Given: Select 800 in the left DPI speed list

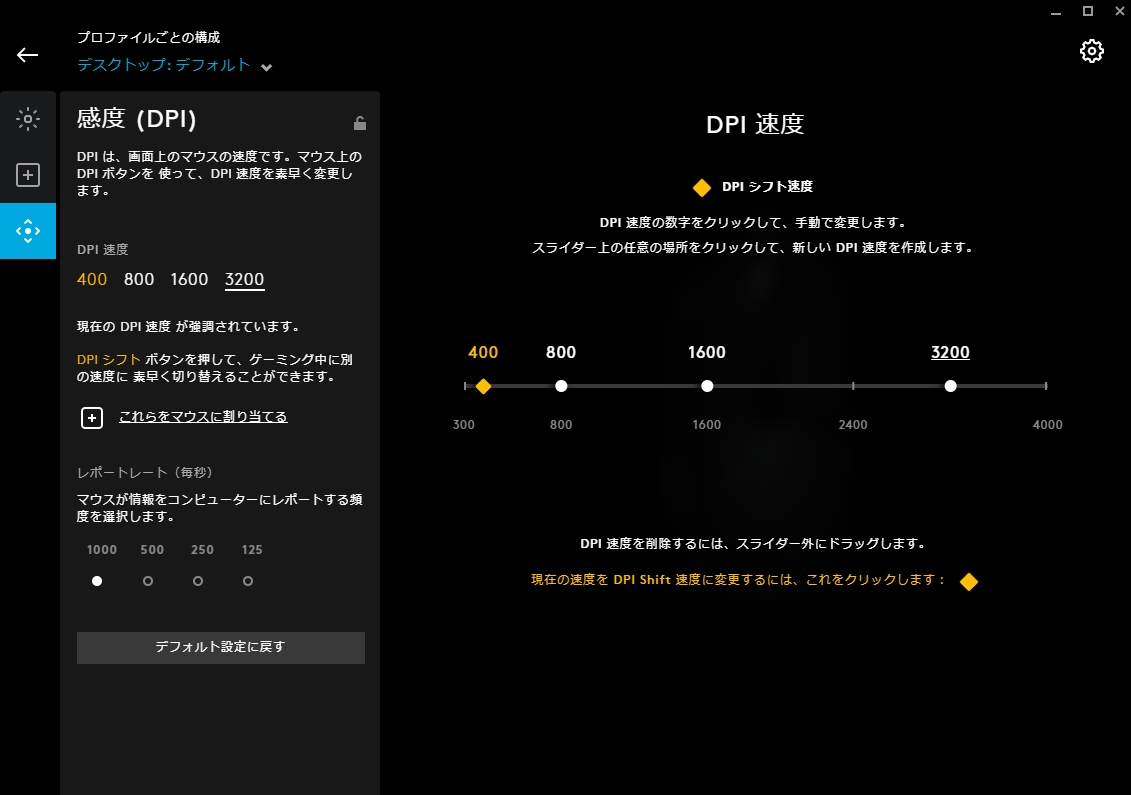Looking at the screenshot, I should click(139, 279).
